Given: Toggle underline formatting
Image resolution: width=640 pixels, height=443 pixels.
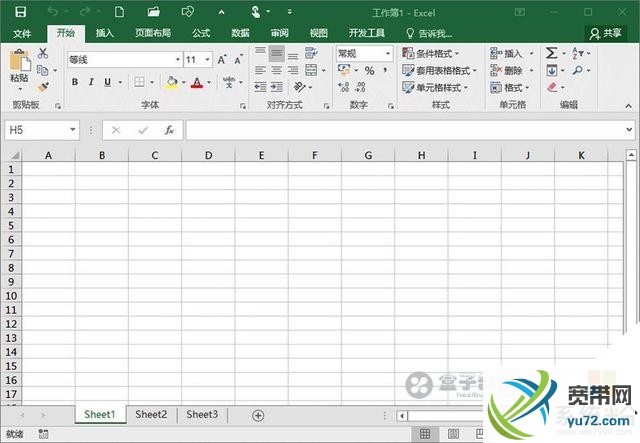Looking at the screenshot, I should pos(107,82).
